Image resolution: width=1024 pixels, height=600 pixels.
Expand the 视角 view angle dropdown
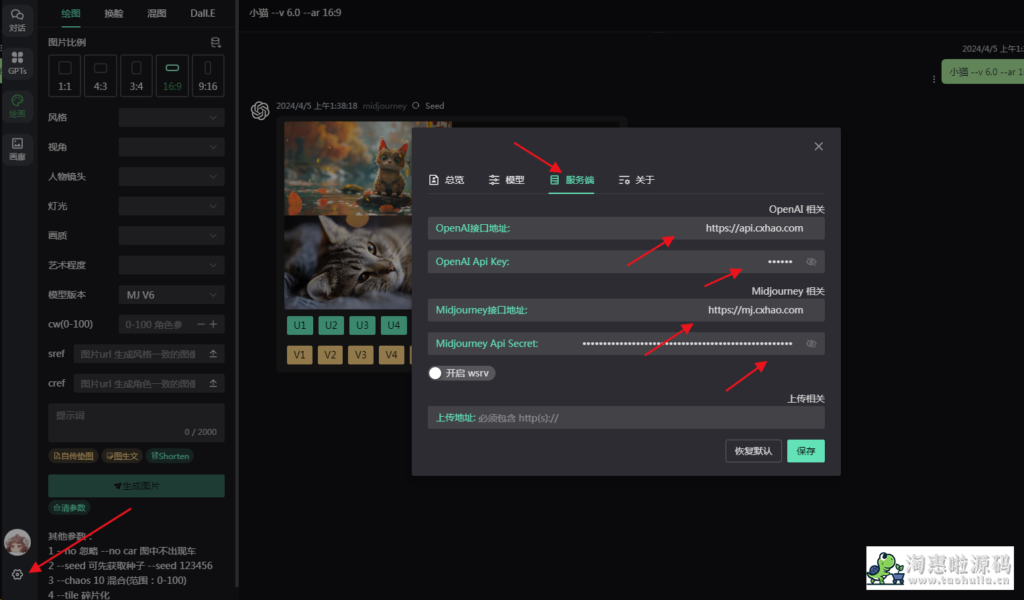click(x=172, y=147)
